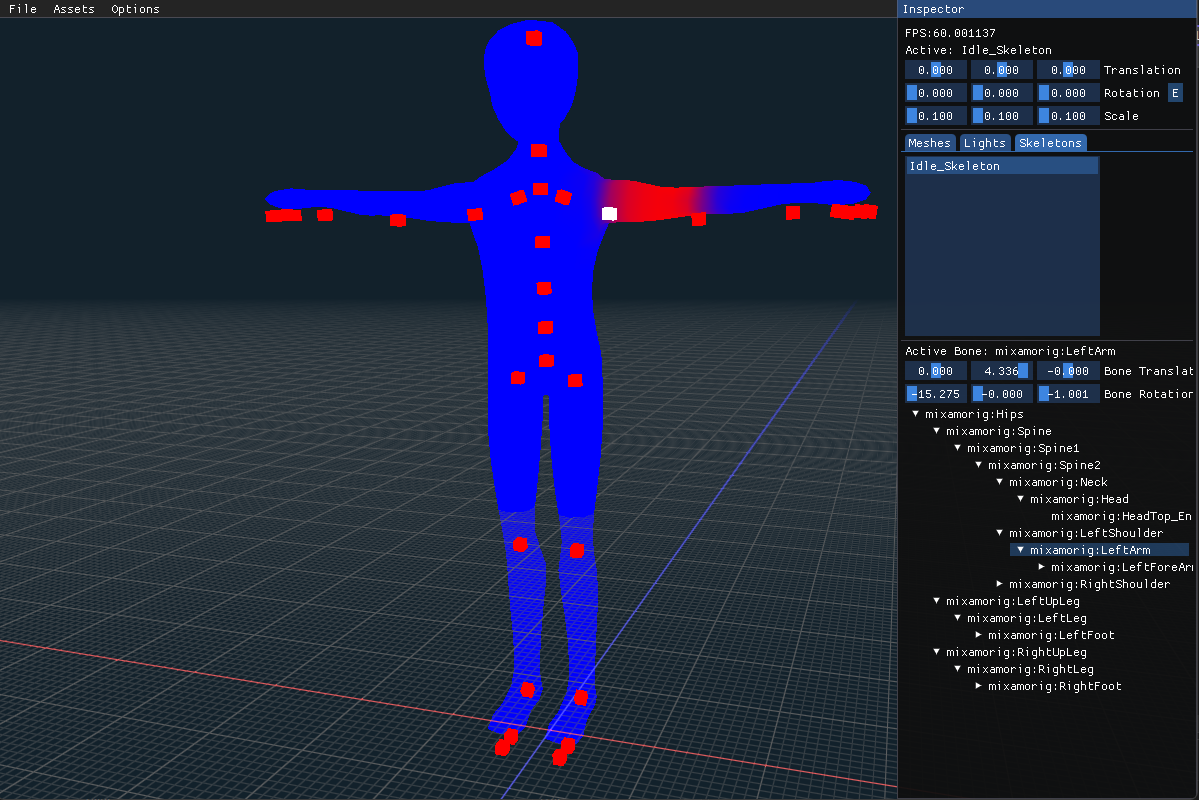Open the File menu
Screen dimensions: 1199x800
click(x=21, y=9)
